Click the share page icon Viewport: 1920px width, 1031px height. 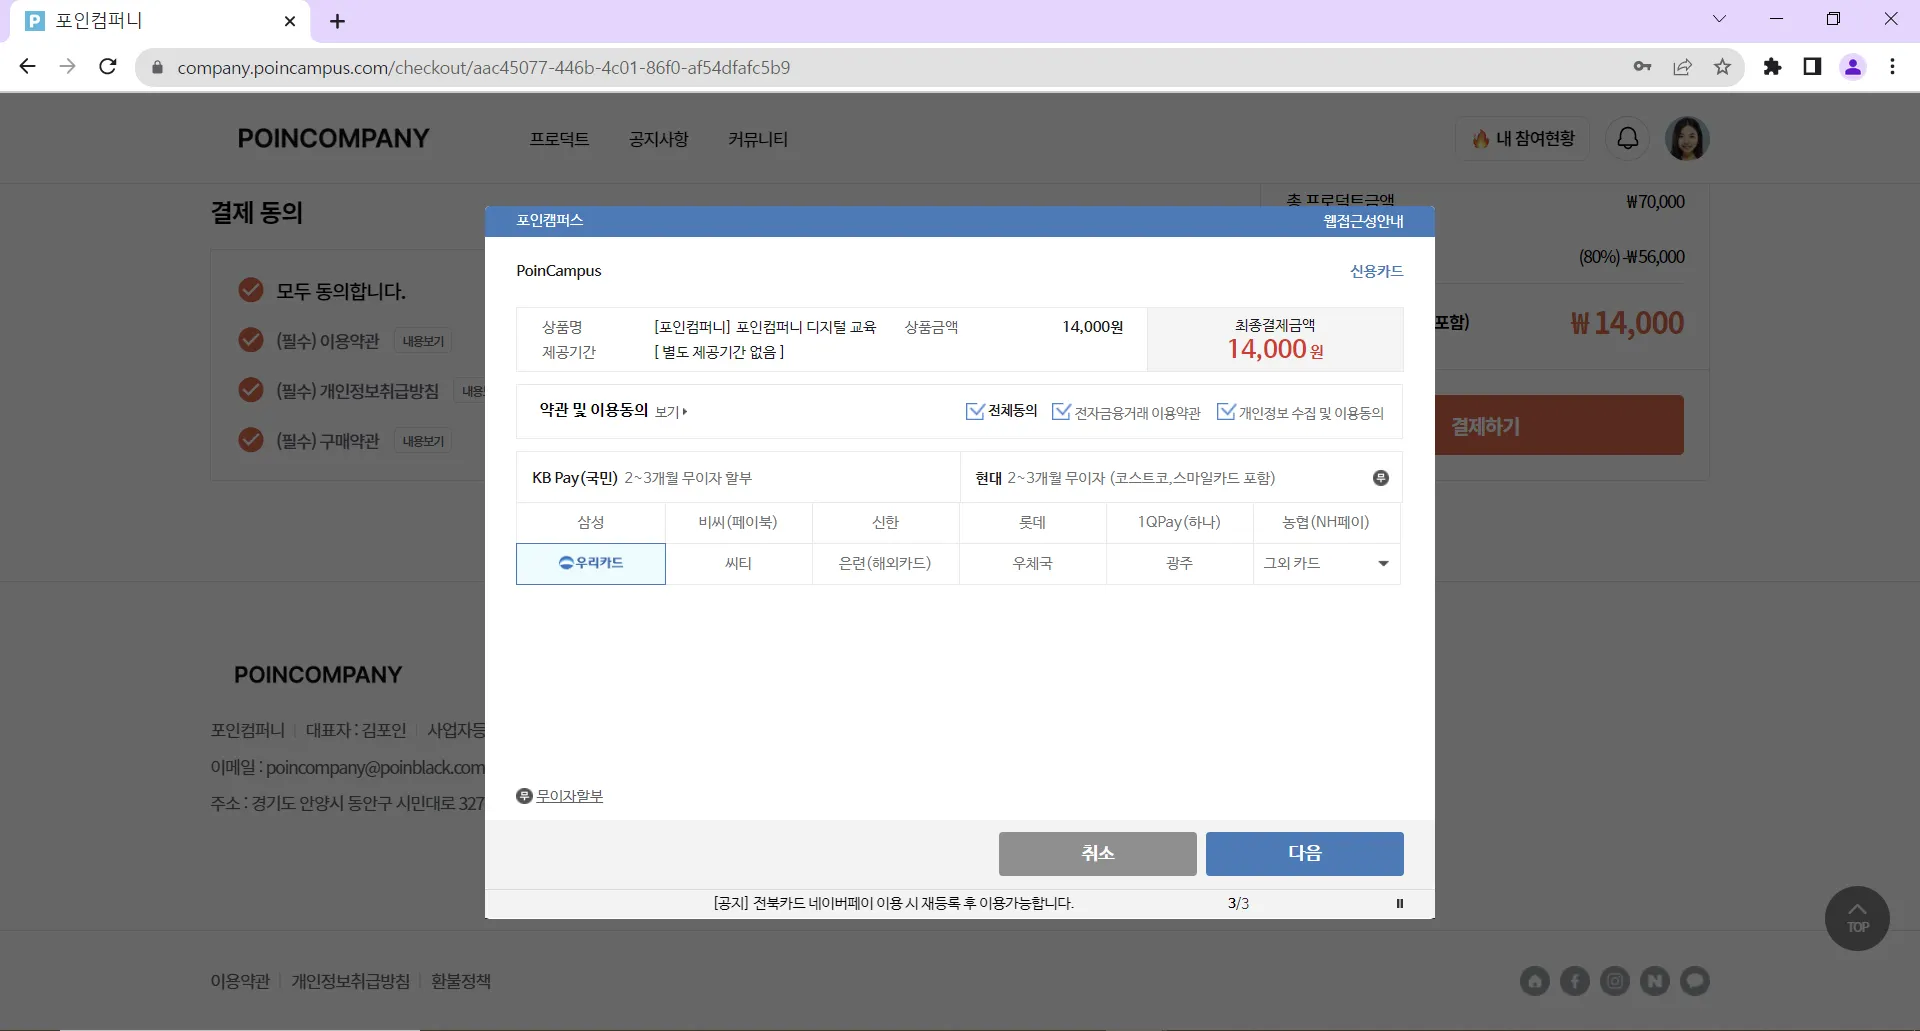1683,67
